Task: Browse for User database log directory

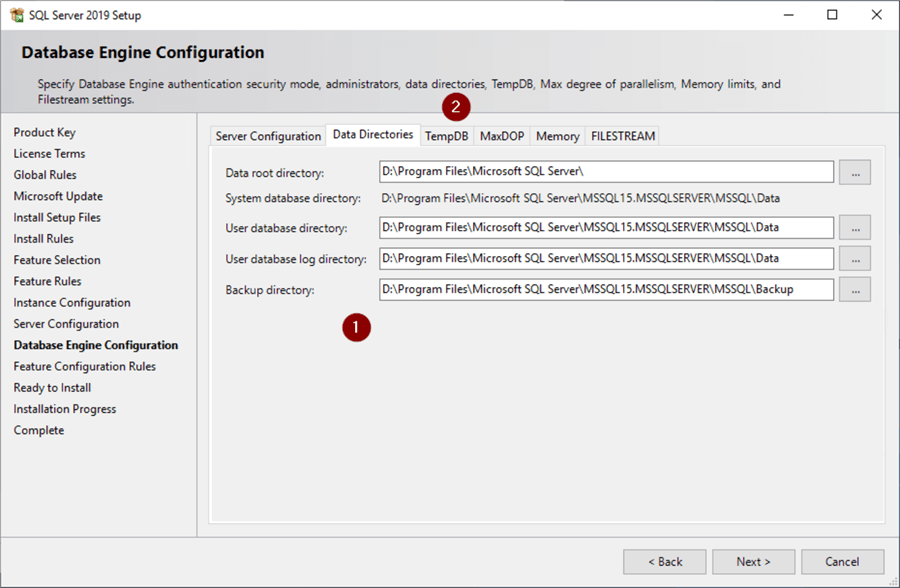Action: (855, 259)
